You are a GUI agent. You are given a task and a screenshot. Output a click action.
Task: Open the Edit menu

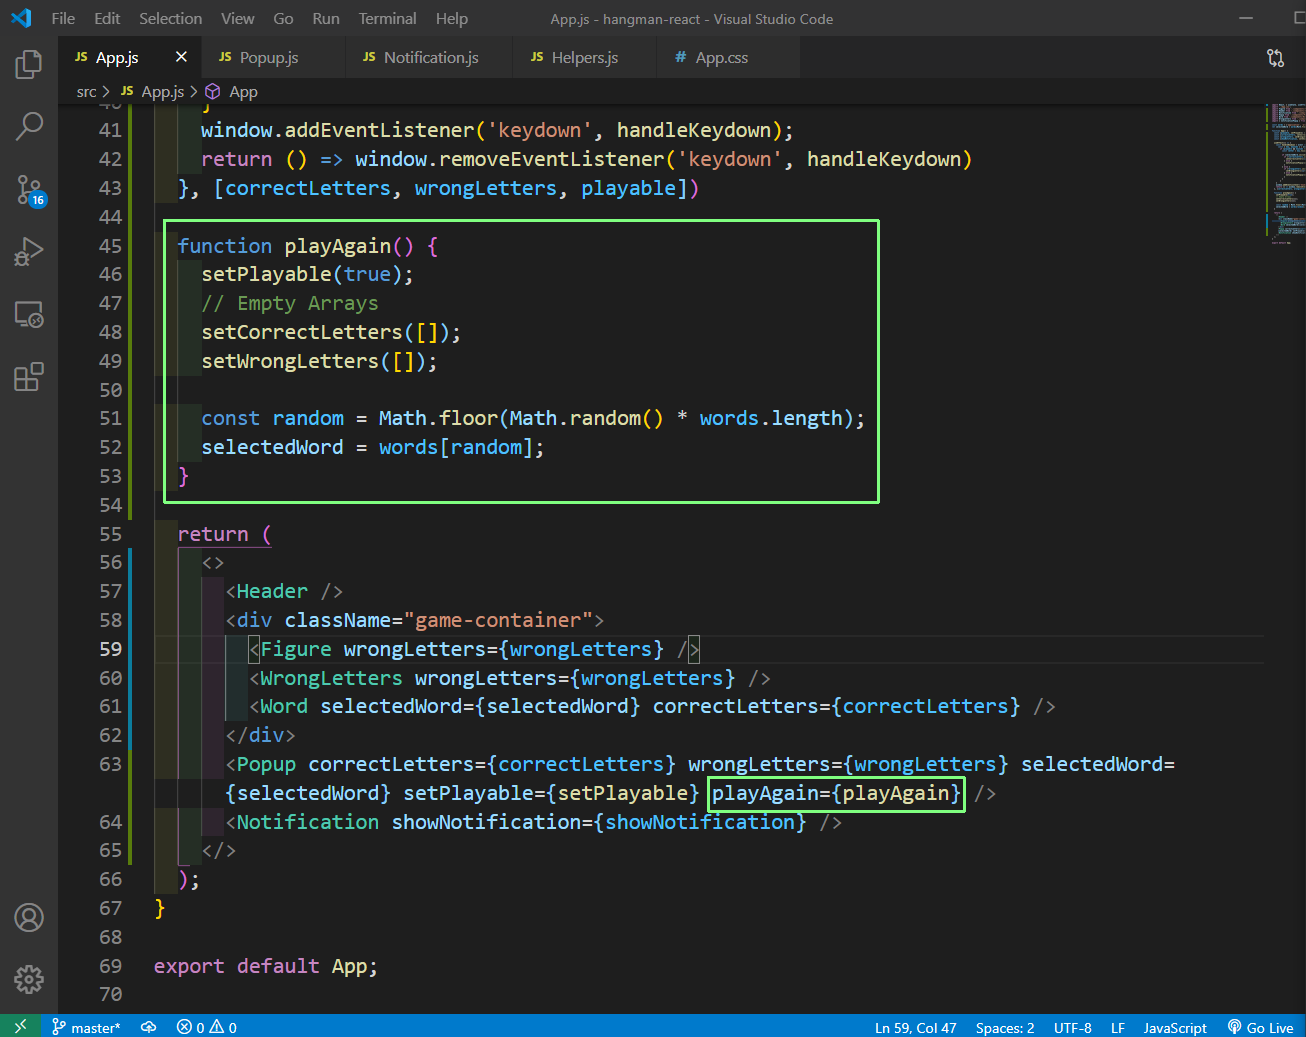click(107, 18)
